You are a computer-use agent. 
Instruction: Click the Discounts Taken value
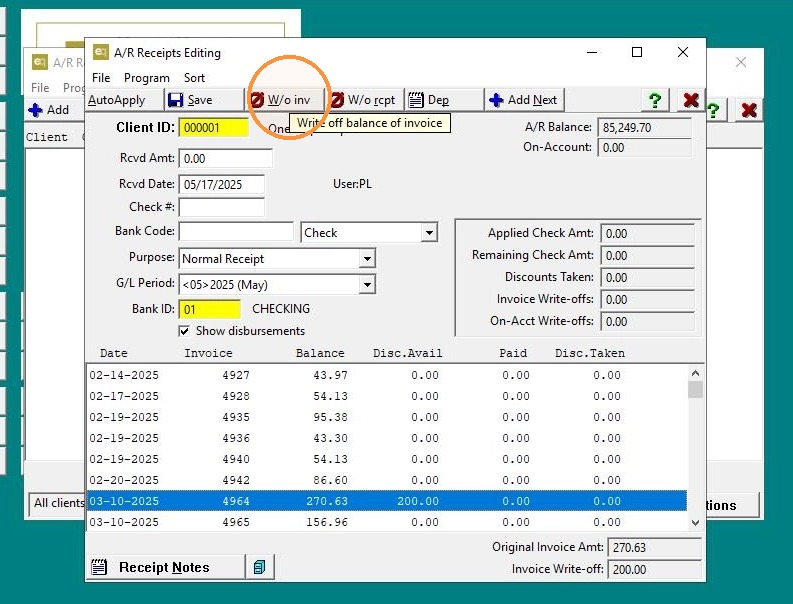click(x=647, y=277)
